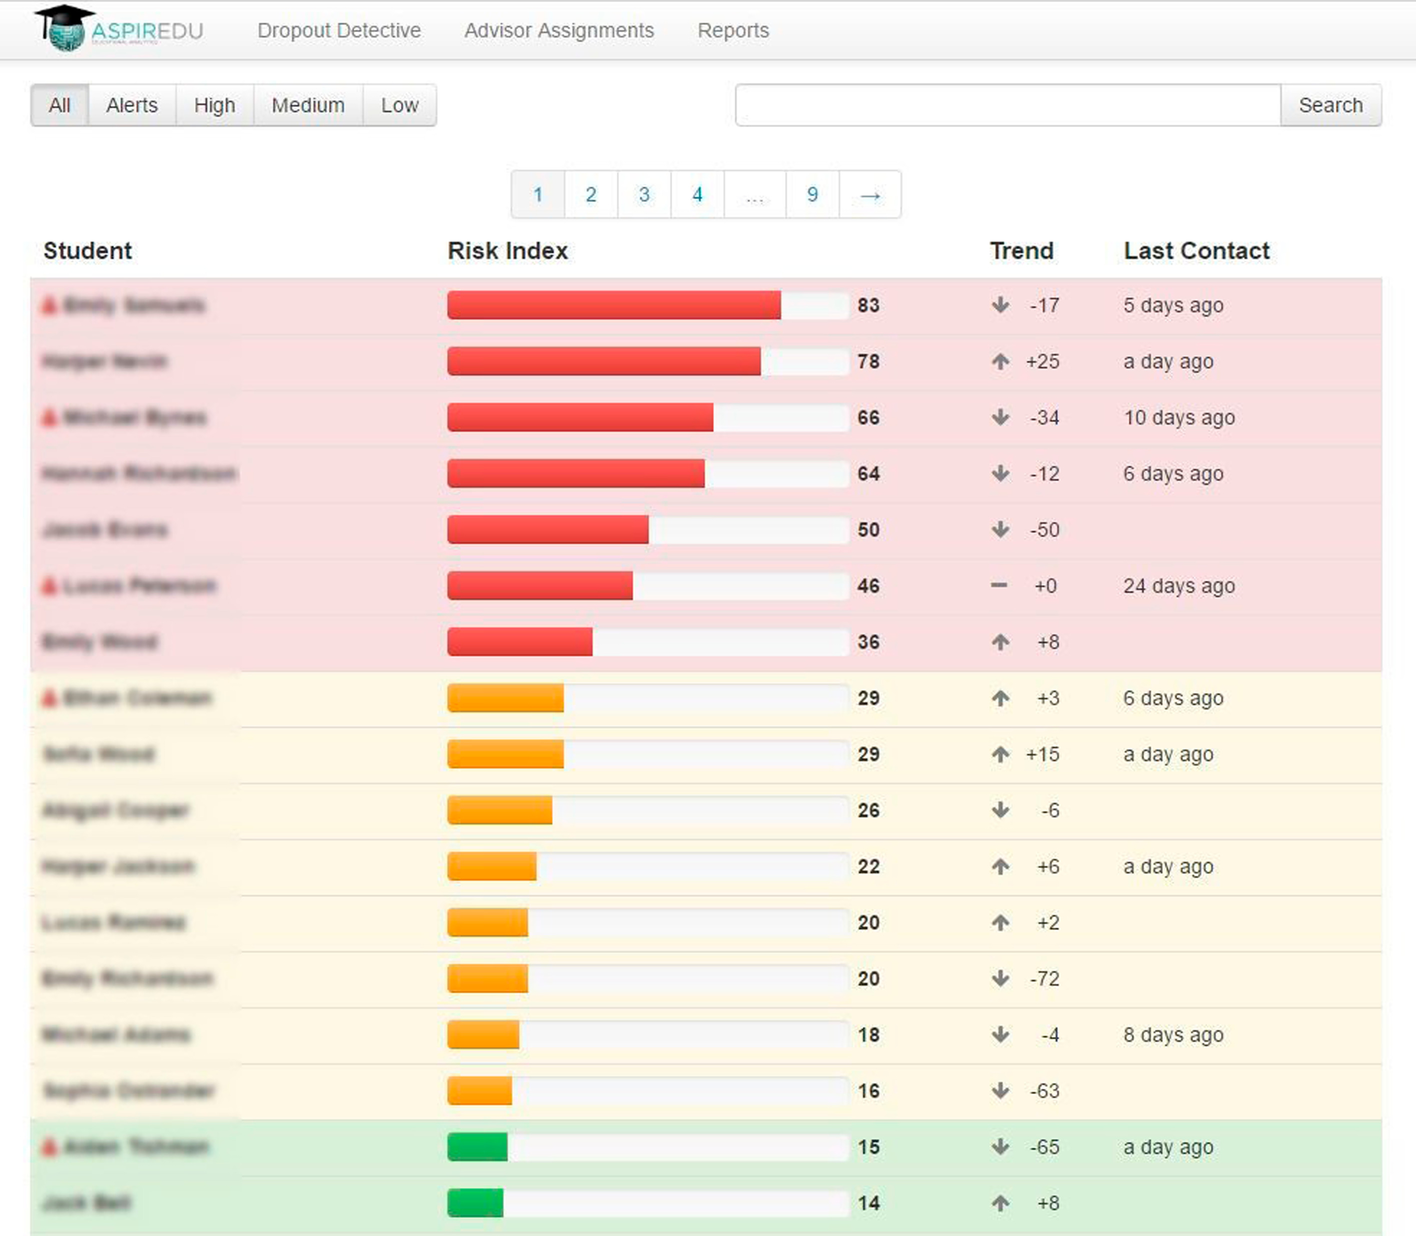Click the up arrow beside trend +6

pos(1000,866)
